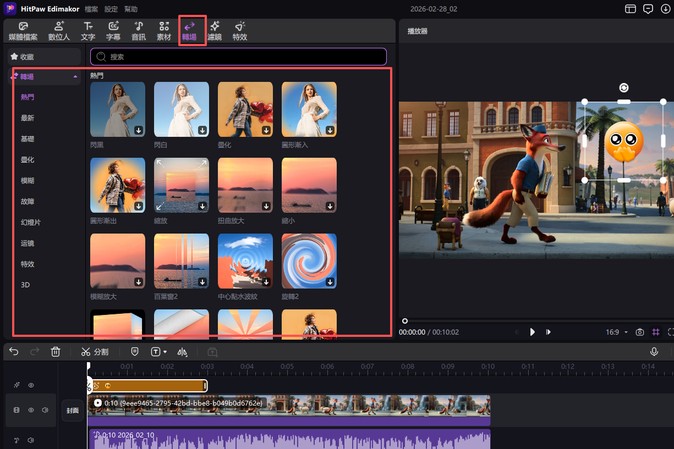Download the 模糊放大 transition
The image size is (674, 449).
(138, 282)
